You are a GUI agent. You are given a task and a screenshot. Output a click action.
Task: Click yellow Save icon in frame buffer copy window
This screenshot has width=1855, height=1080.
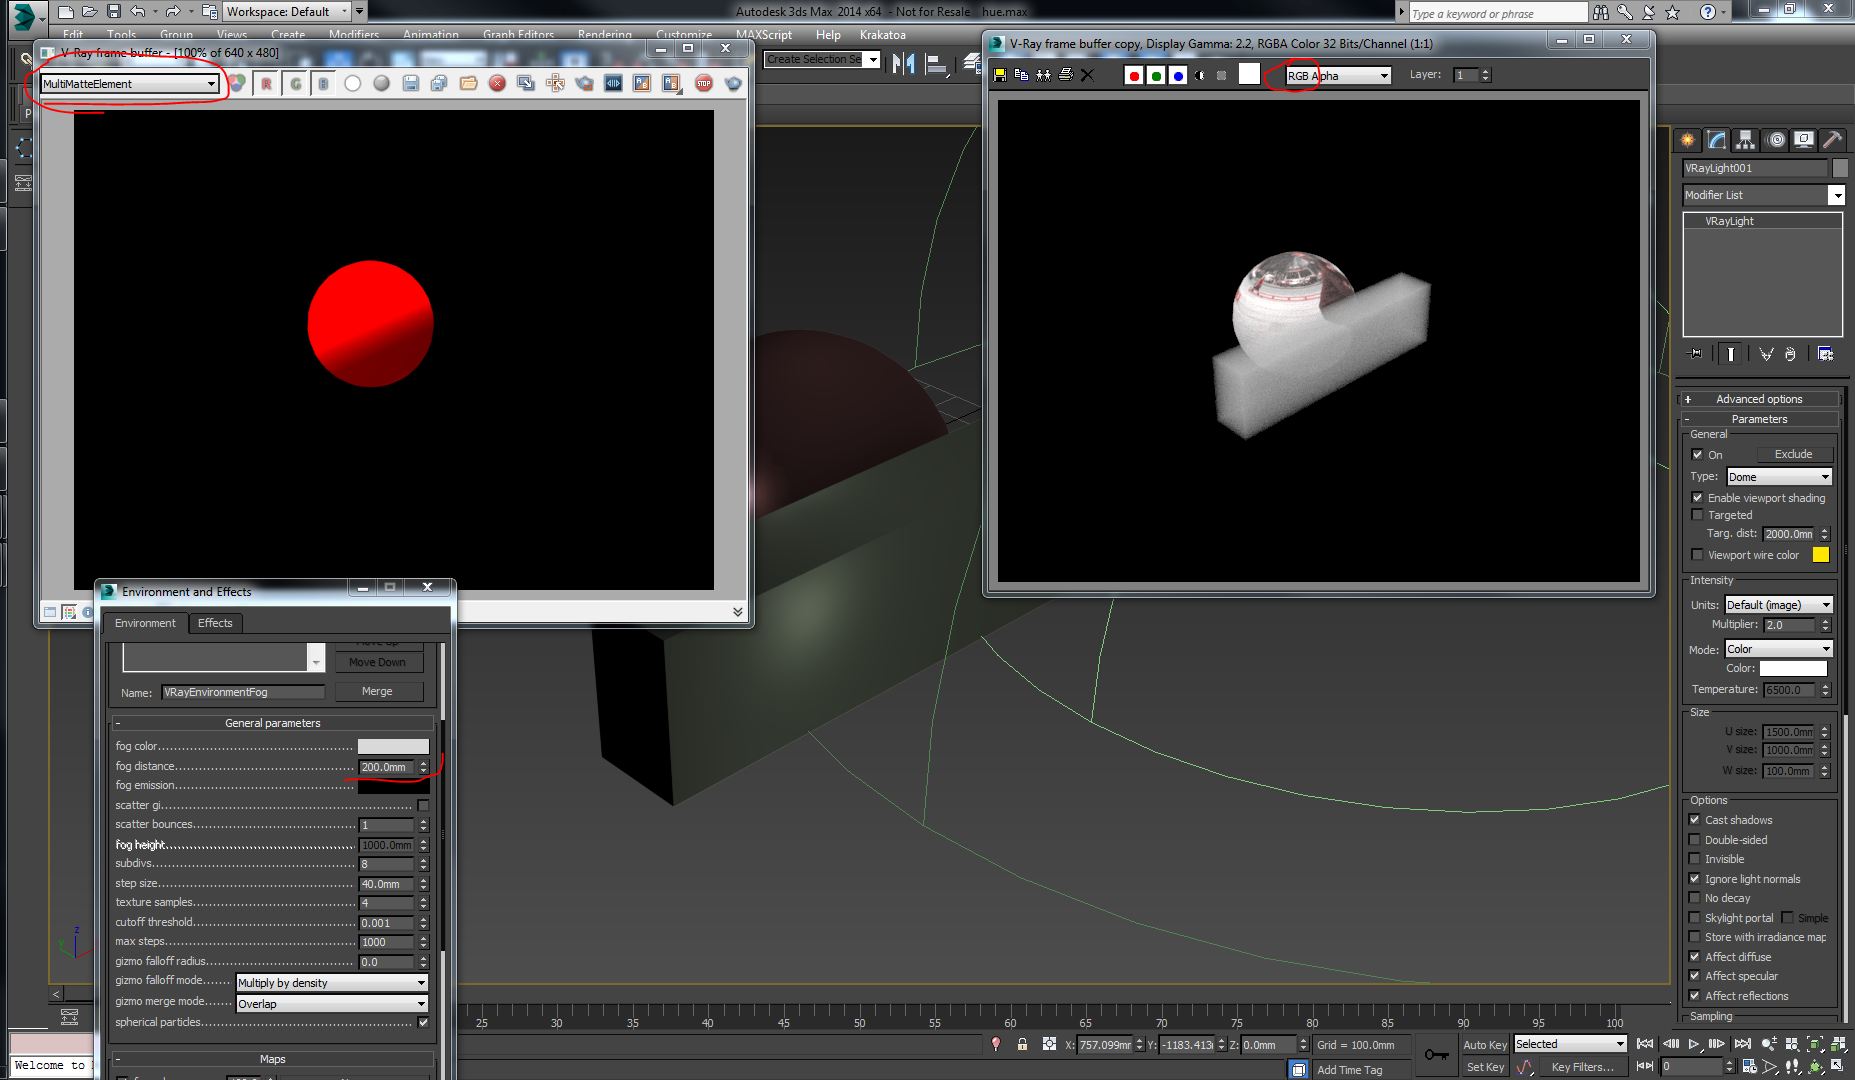coord(999,75)
